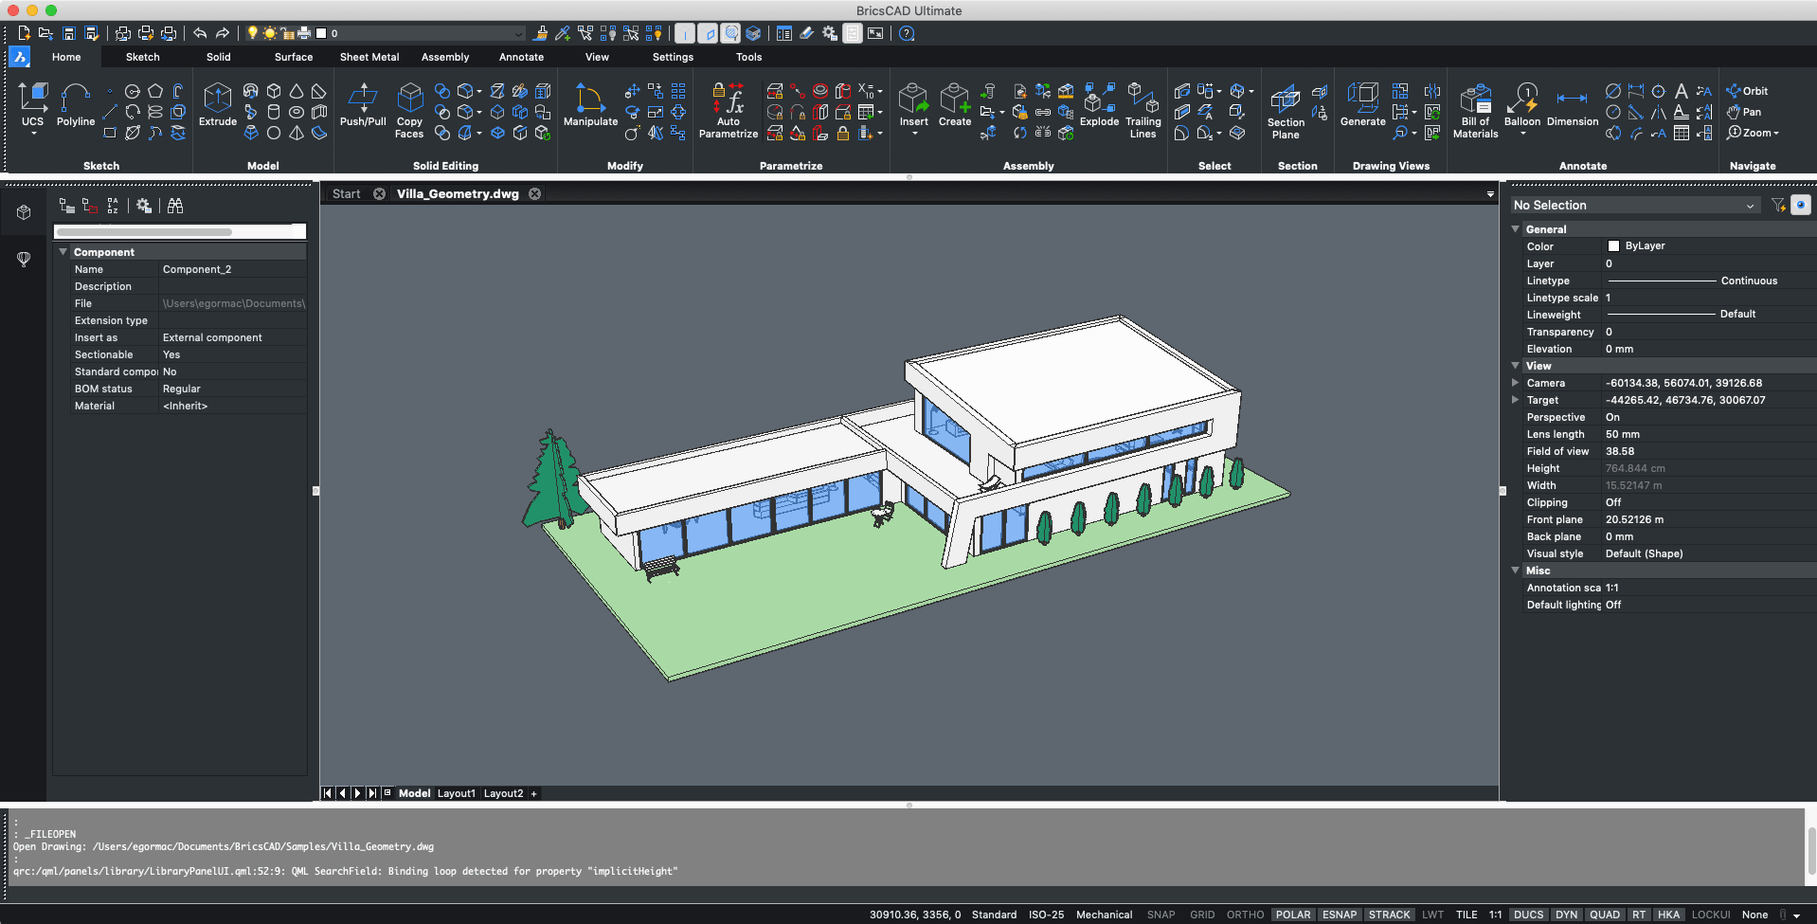Click the Explode assembly tool
The height and width of the screenshot is (924, 1817).
click(x=1099, y=105)
